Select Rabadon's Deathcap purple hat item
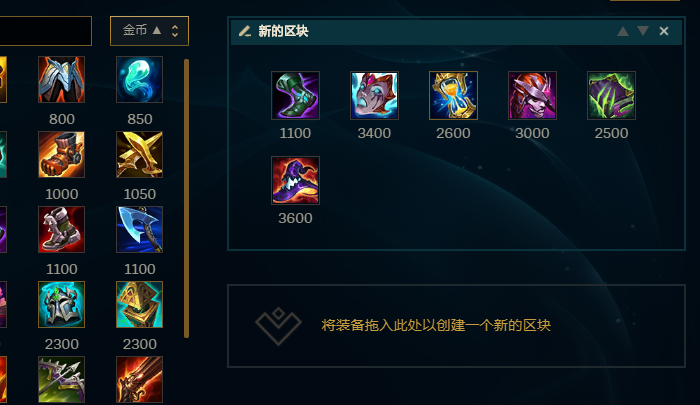Screen dimensions: 700x405 295,180
